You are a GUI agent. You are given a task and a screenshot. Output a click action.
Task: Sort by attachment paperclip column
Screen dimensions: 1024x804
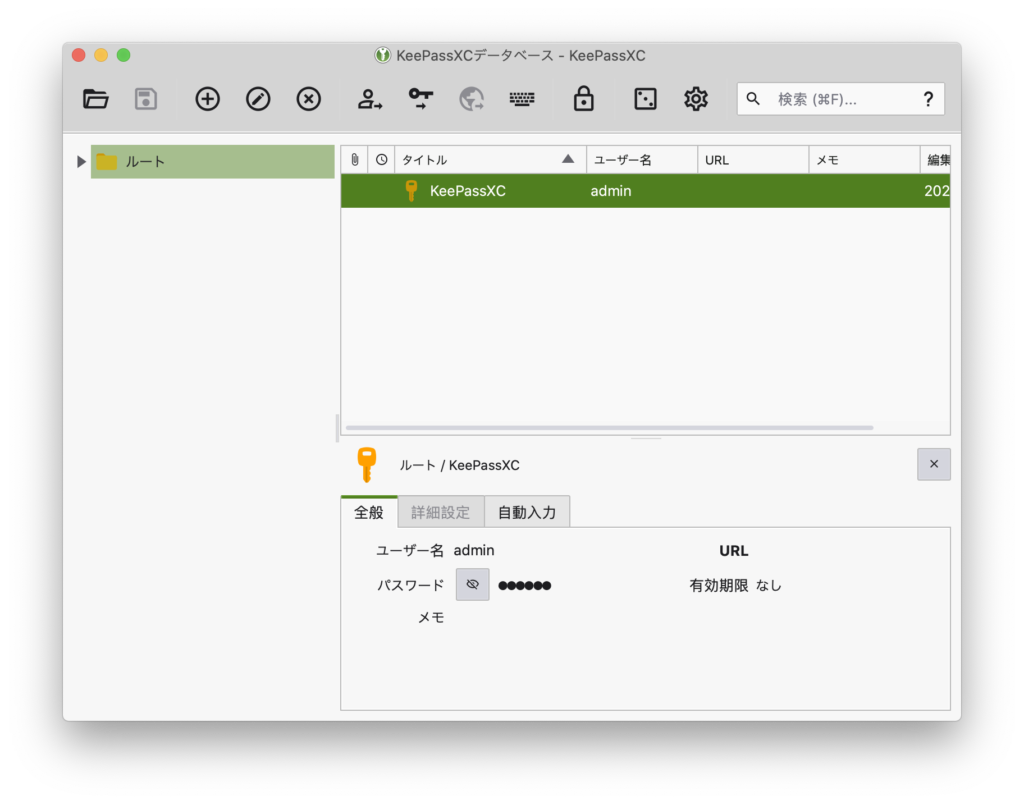pos(355,160)
